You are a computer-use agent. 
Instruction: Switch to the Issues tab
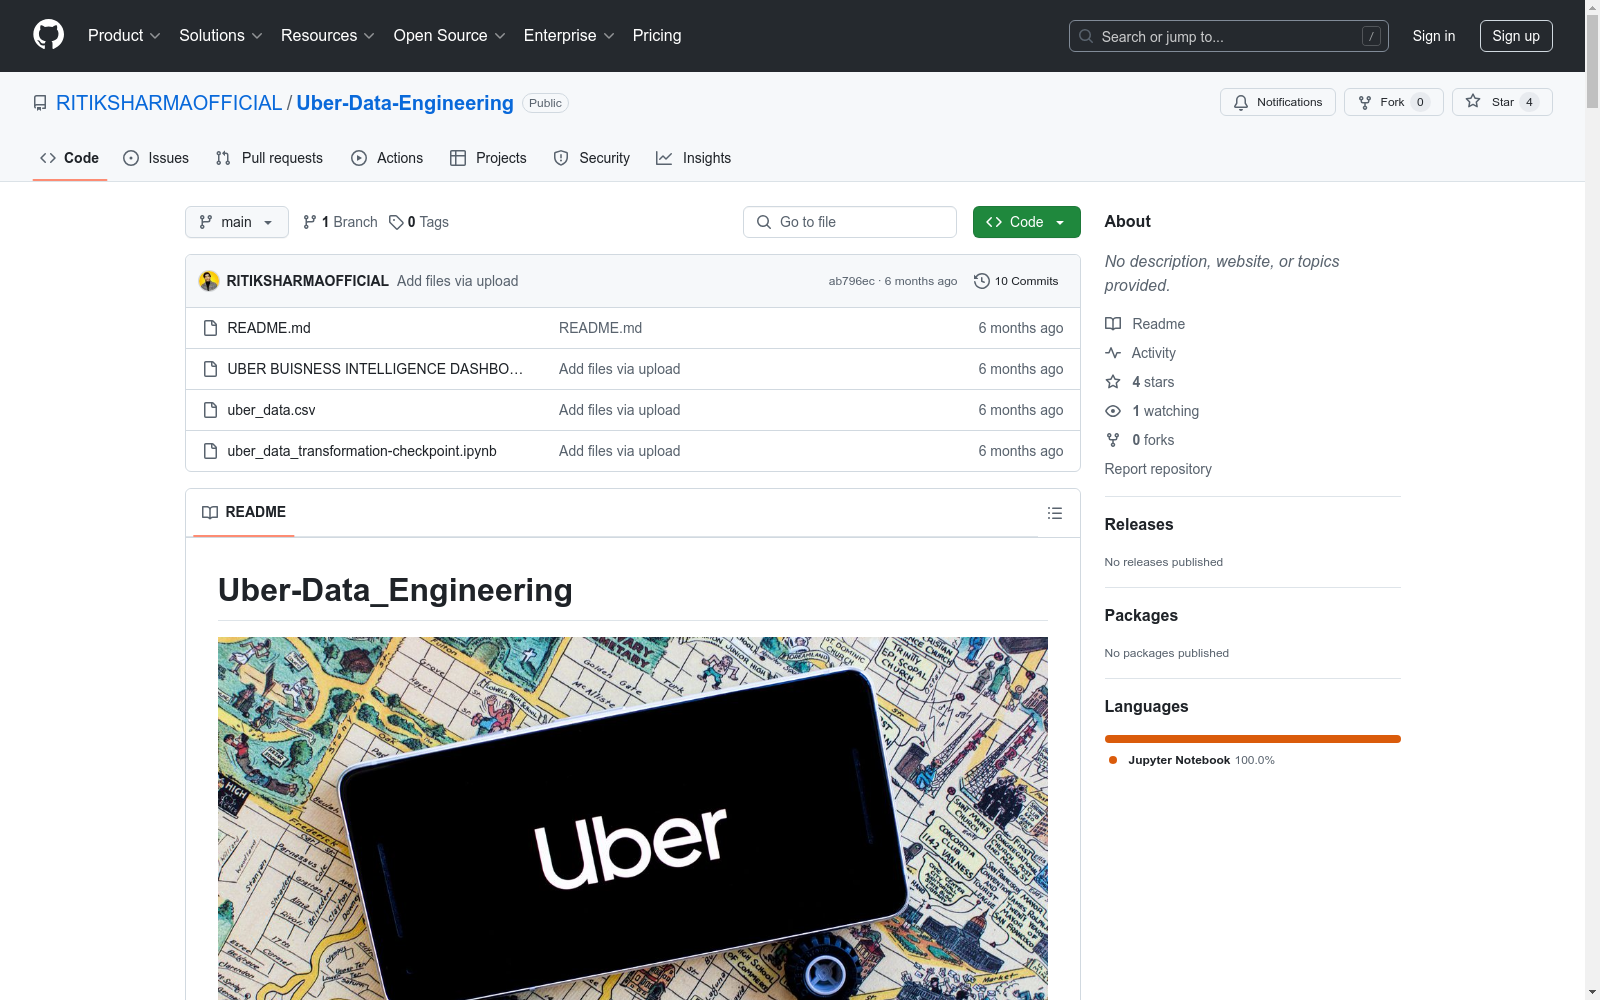coord(156,158)
